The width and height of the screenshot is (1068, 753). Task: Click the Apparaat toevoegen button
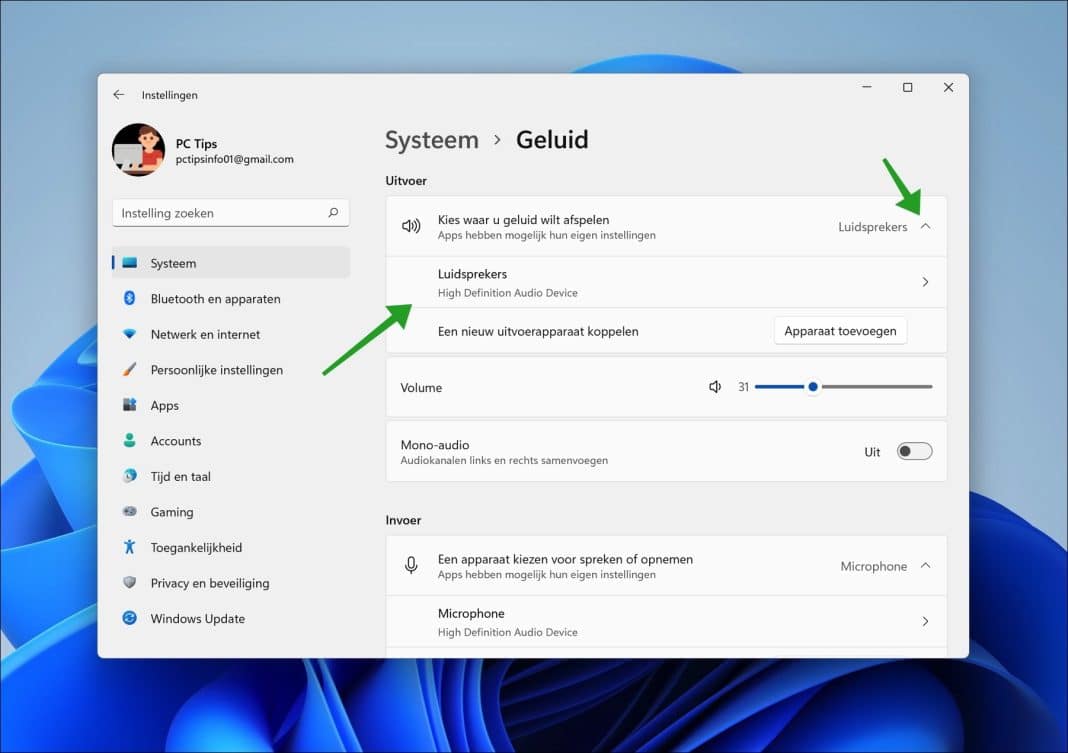[x=840, y=330]
